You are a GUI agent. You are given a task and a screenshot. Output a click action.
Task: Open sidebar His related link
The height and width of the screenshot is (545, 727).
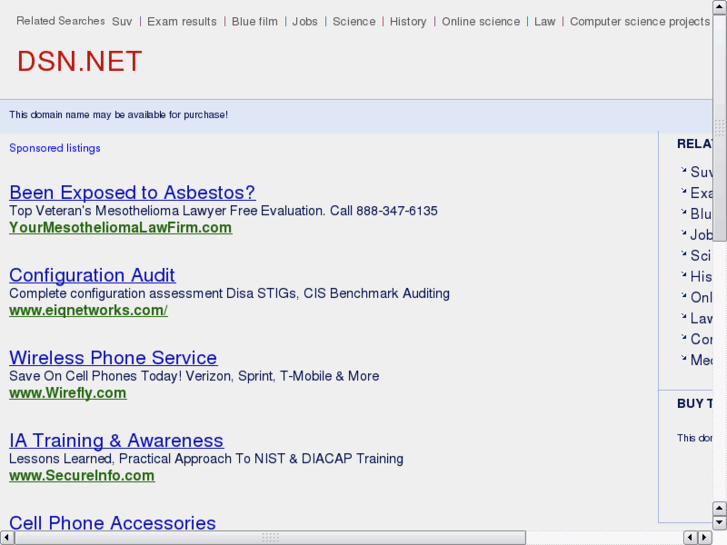[701, 276]
